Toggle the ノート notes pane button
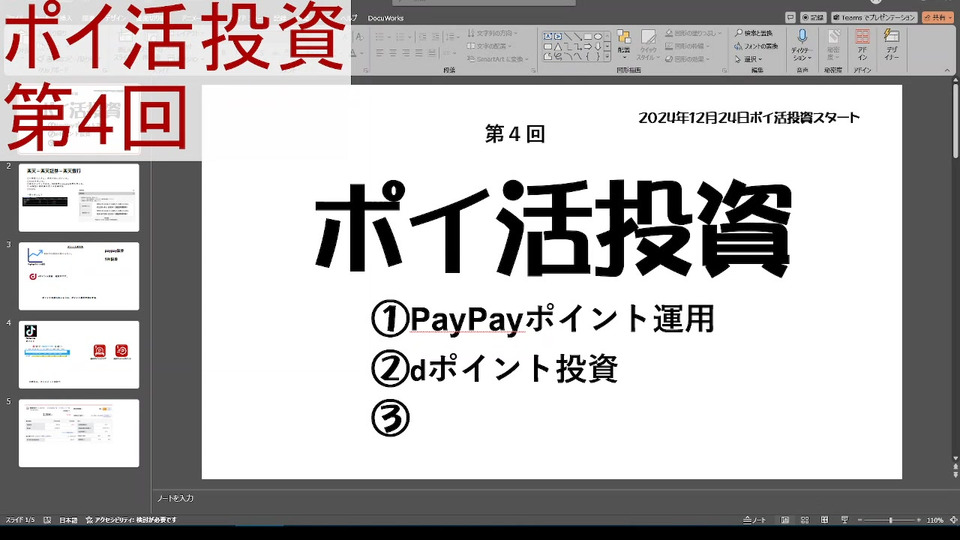This screenshot has height=540, width=960. point(754,520)
